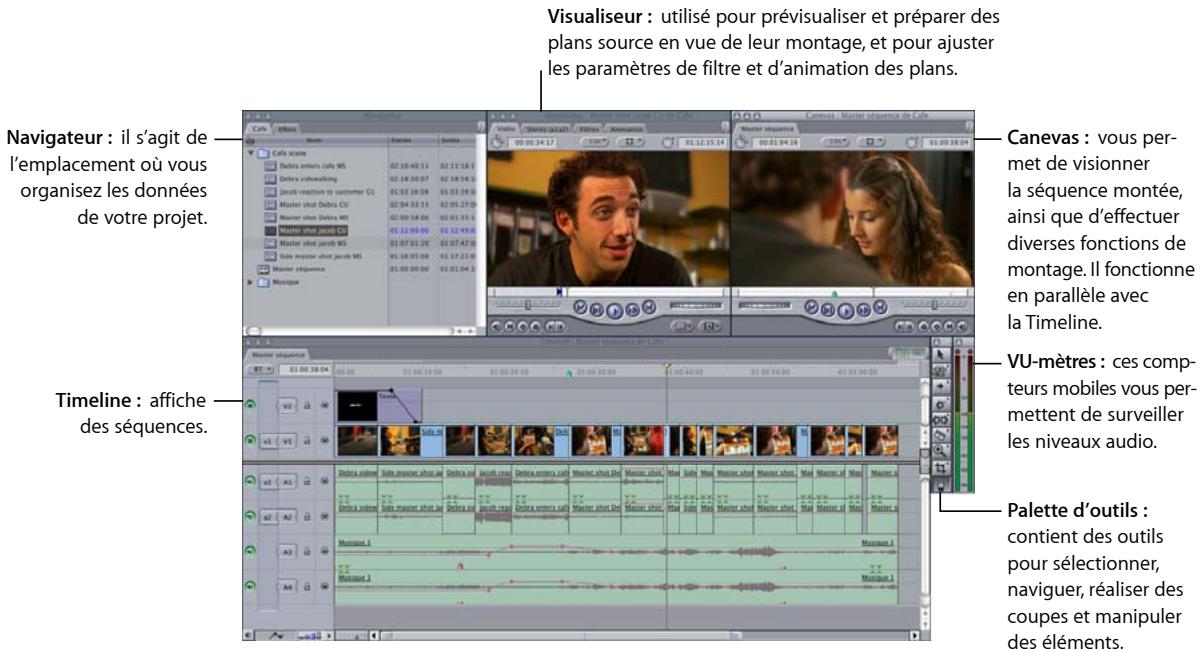Collapse the Cafe scene bin triangle
Screen dimensions: 1201x651
click(x=250, y=152)
